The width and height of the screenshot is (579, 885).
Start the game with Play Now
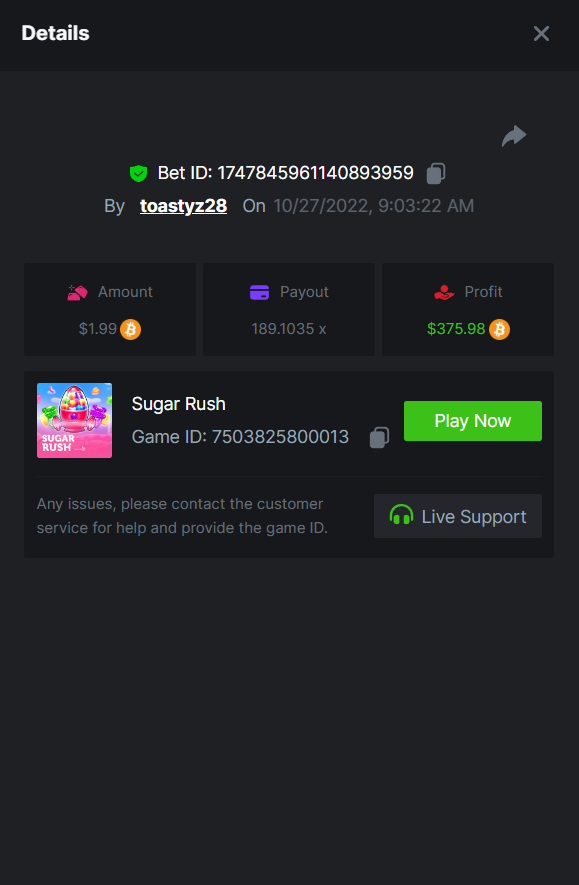coord(473,421)
